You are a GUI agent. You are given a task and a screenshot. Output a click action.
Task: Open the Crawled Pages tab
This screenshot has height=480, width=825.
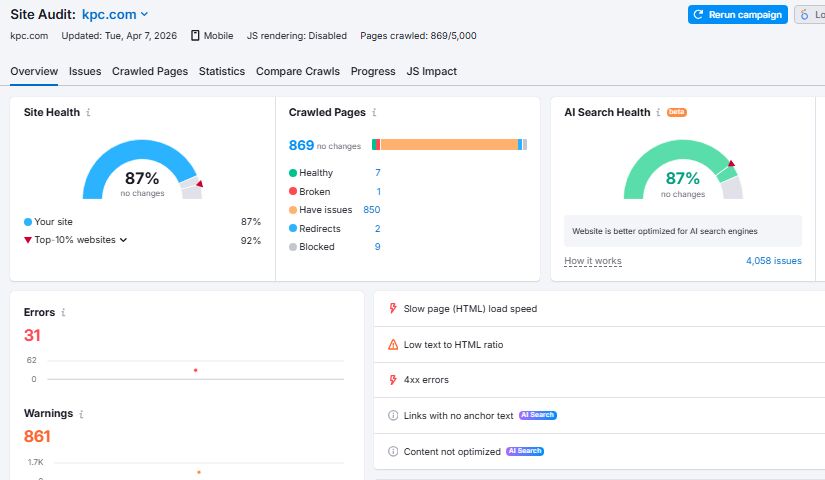coord(150,71)
